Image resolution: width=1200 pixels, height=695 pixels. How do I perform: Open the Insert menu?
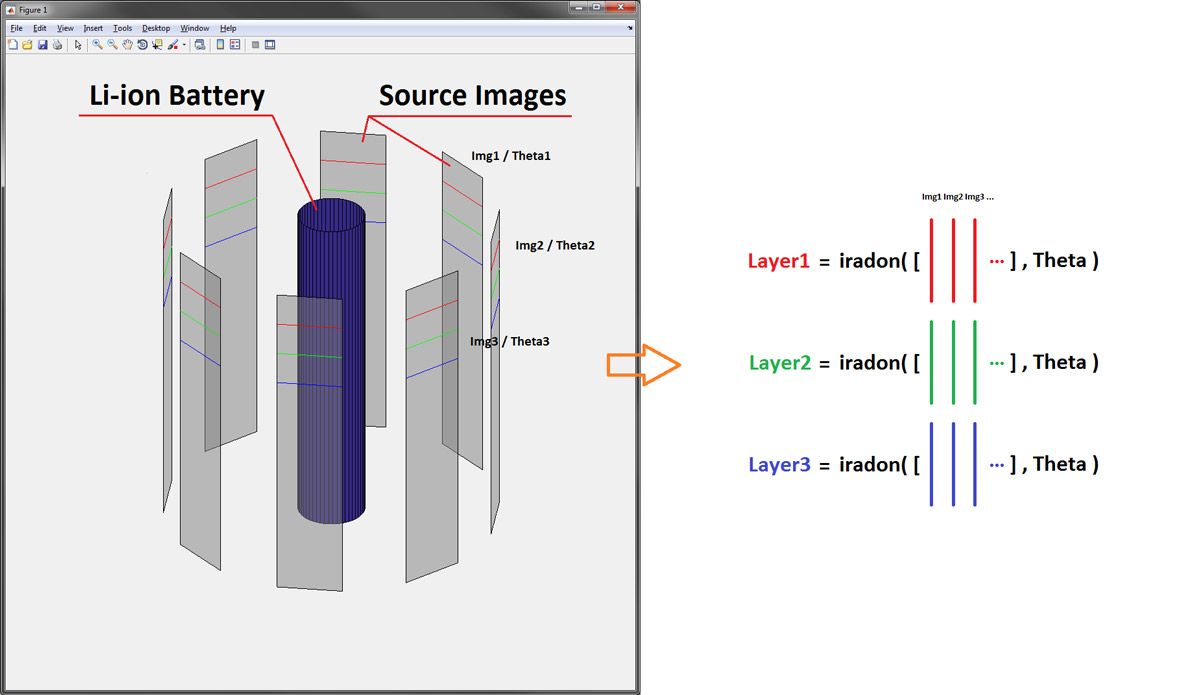click(x=93, y=28)
